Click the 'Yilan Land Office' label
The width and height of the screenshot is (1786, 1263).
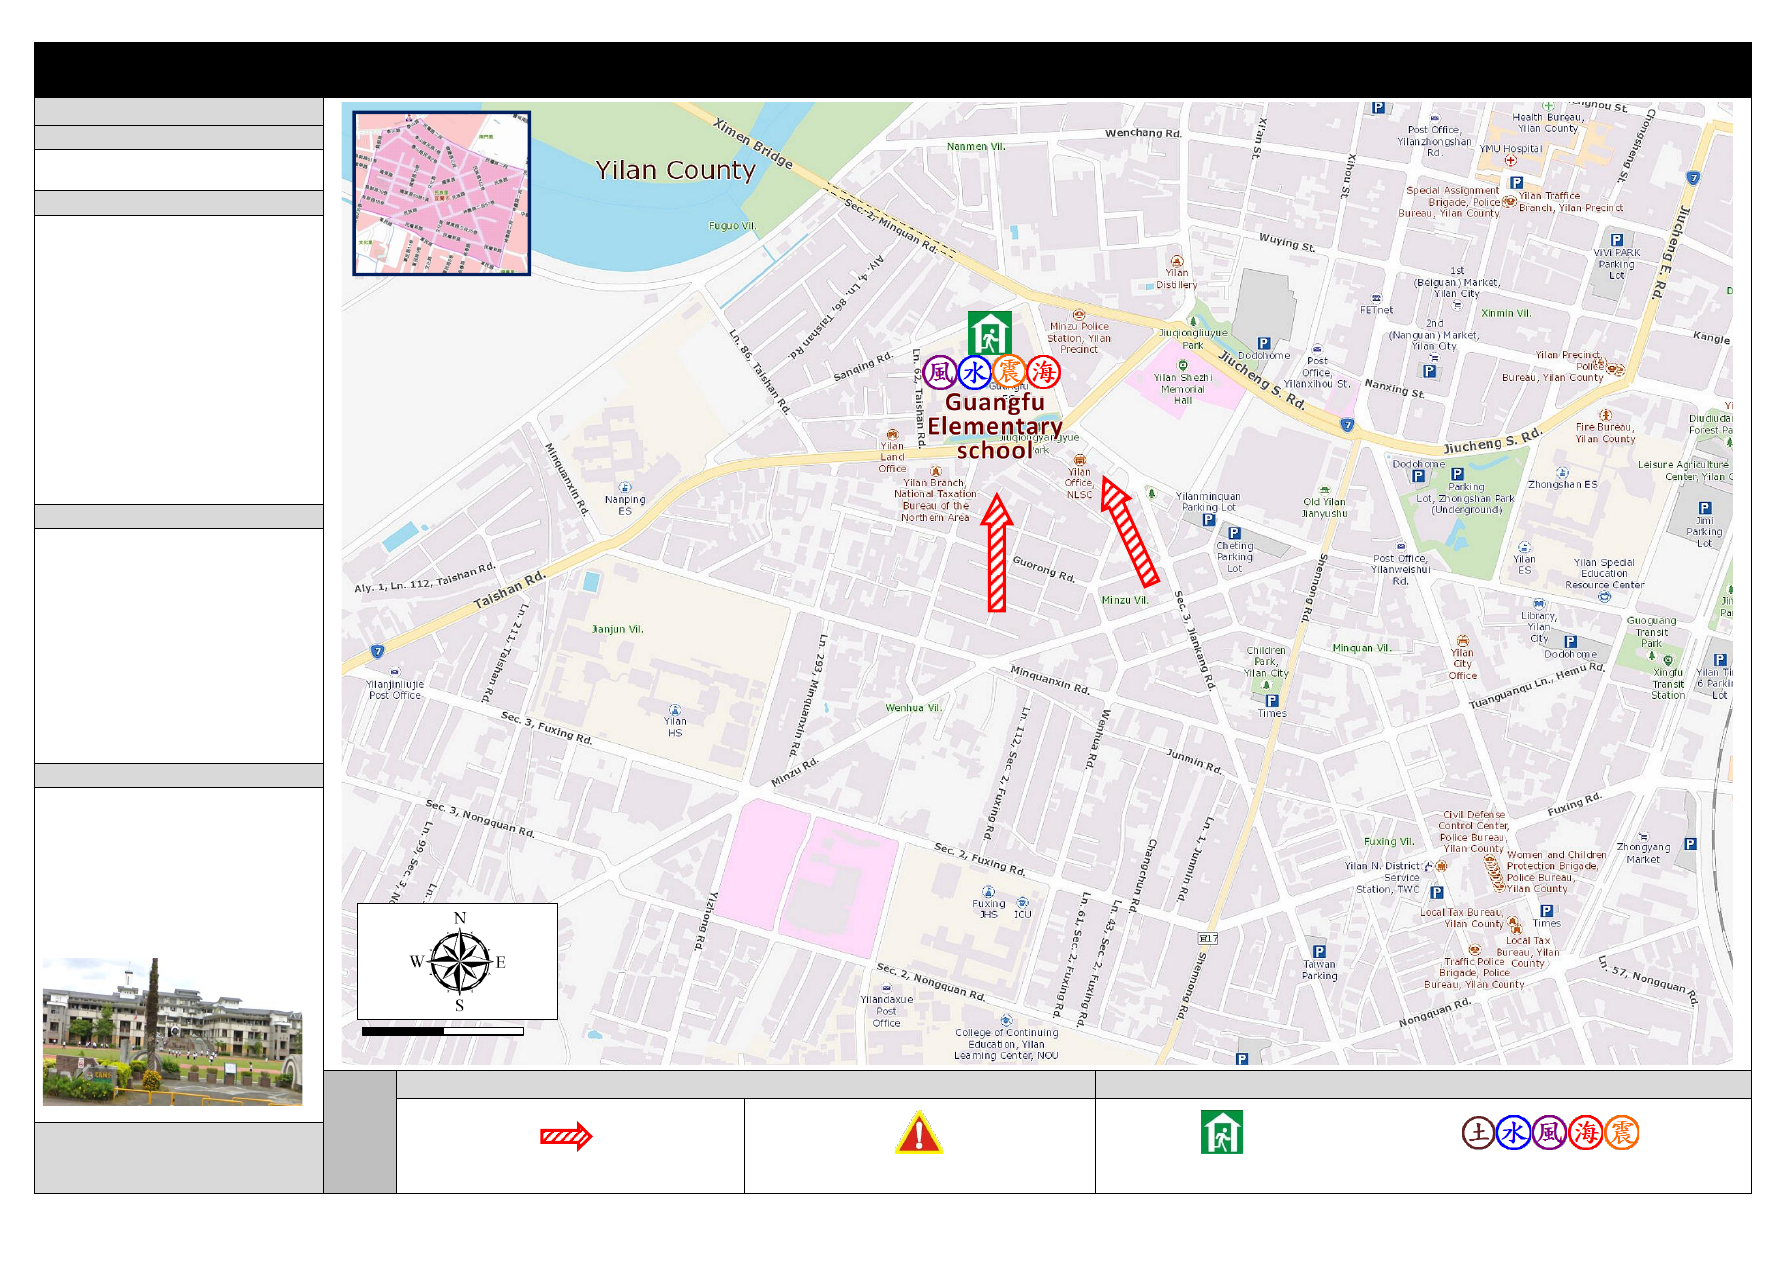(x=892, y=457)
